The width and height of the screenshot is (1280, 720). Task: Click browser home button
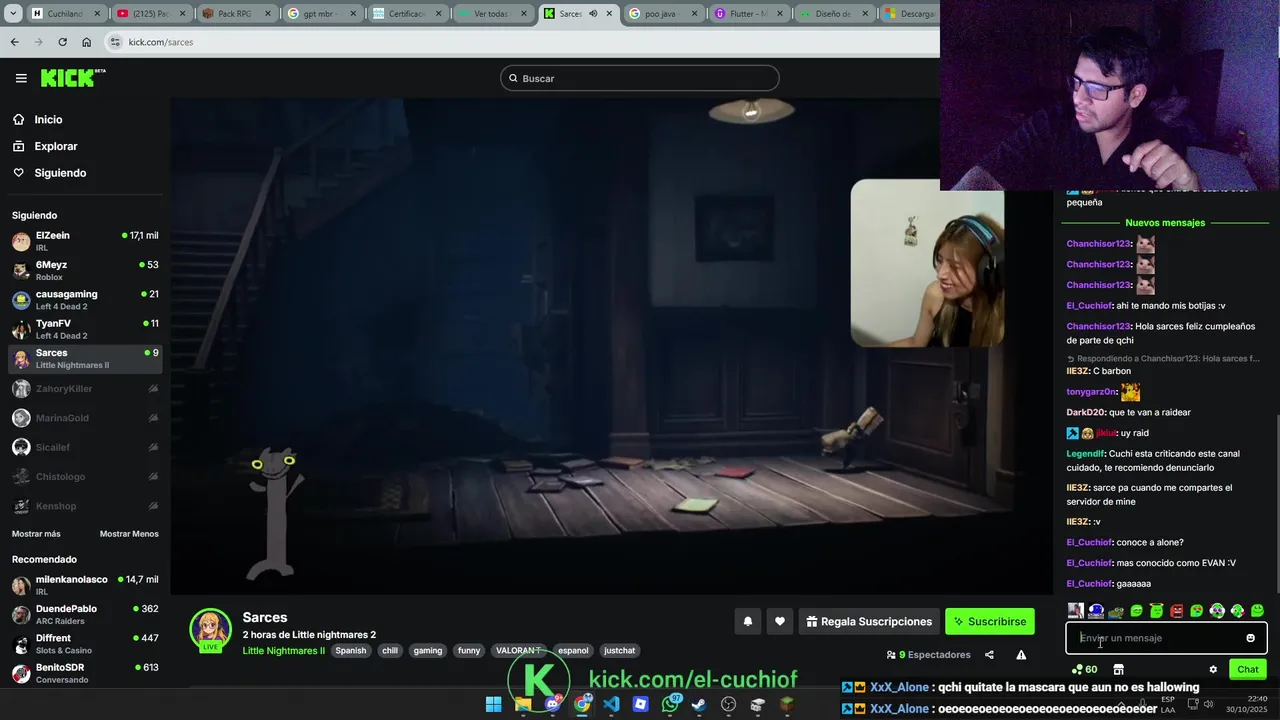click(x=86, y=42)
